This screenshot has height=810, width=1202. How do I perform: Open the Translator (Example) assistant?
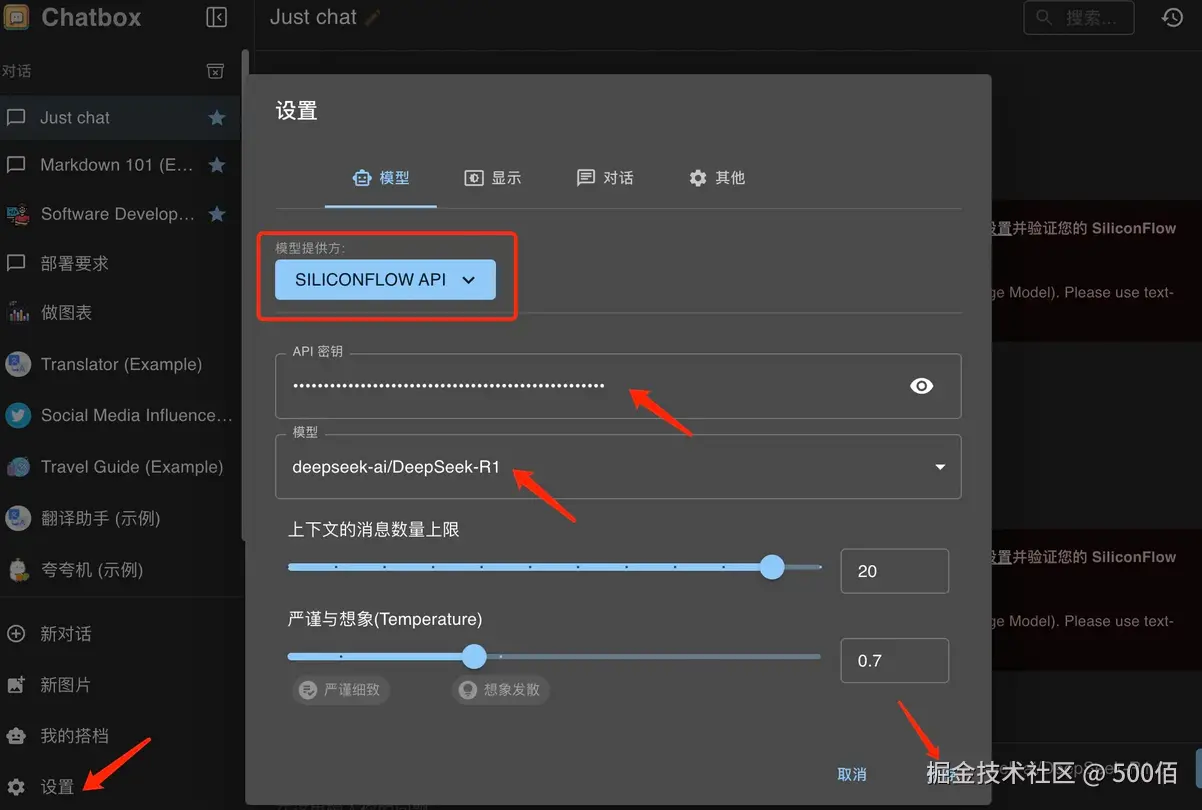click(x=120, y=364)
